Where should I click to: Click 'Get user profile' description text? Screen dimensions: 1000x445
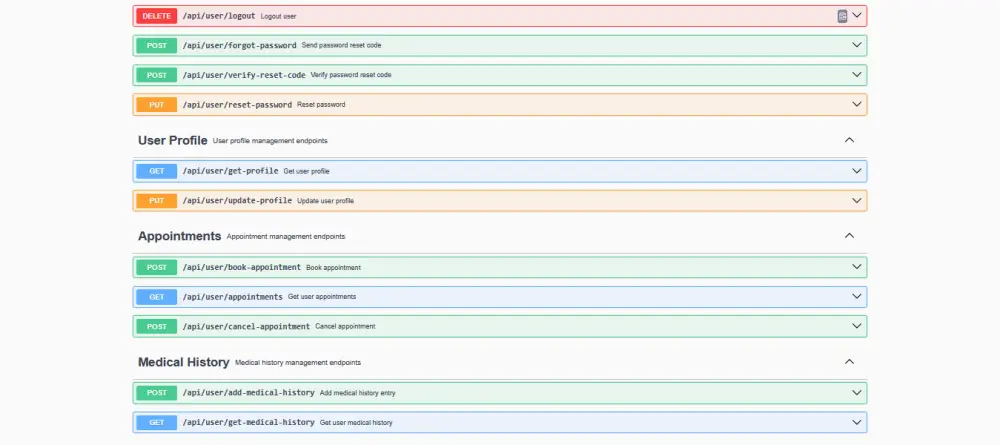click(x=307, y=171)
